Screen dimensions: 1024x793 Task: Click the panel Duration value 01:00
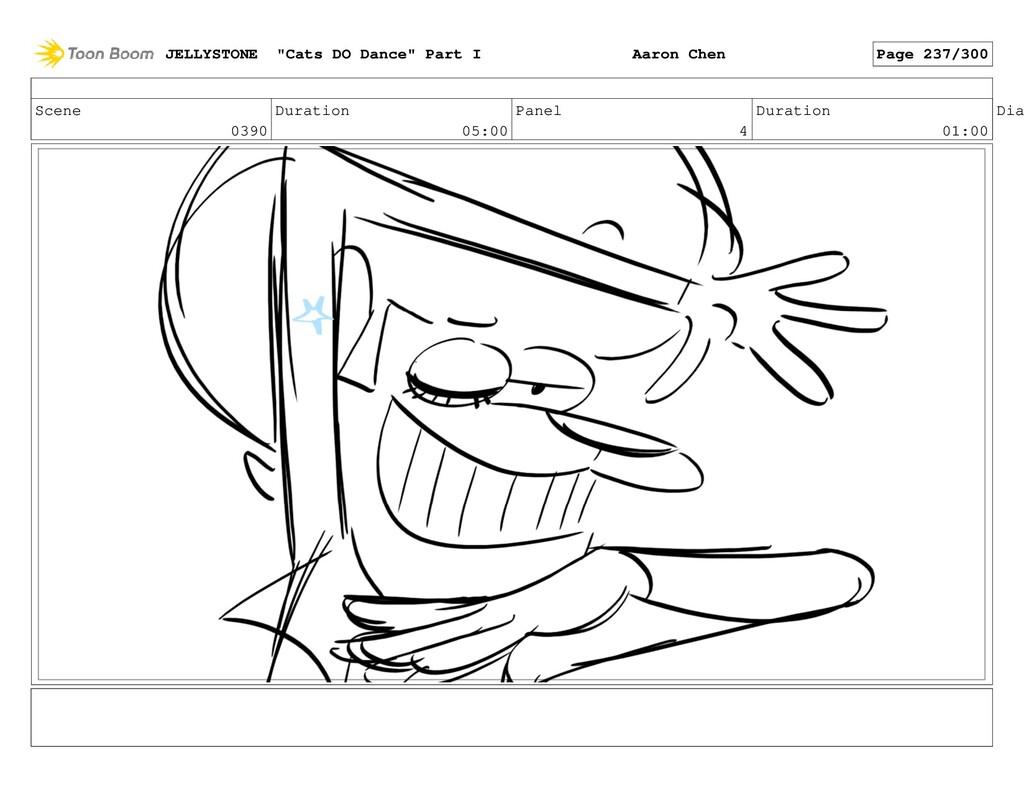[965, 131]
